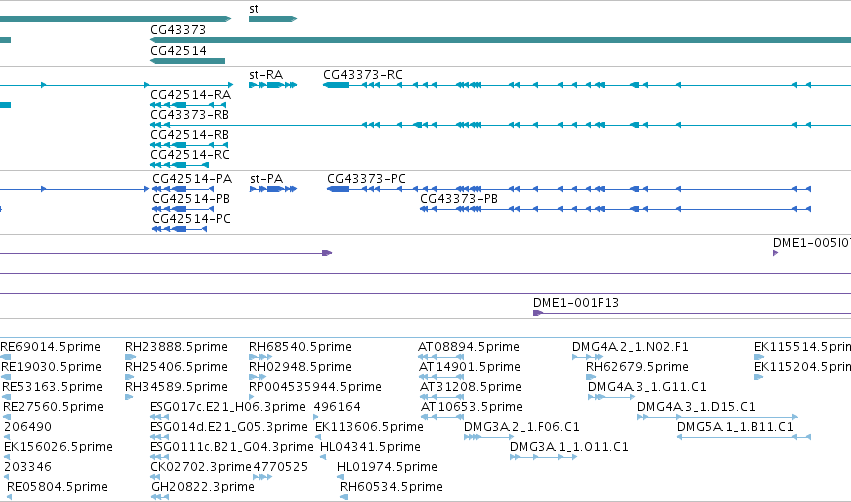
Task: Click the 206490 feature label
Action: (28, 427)
